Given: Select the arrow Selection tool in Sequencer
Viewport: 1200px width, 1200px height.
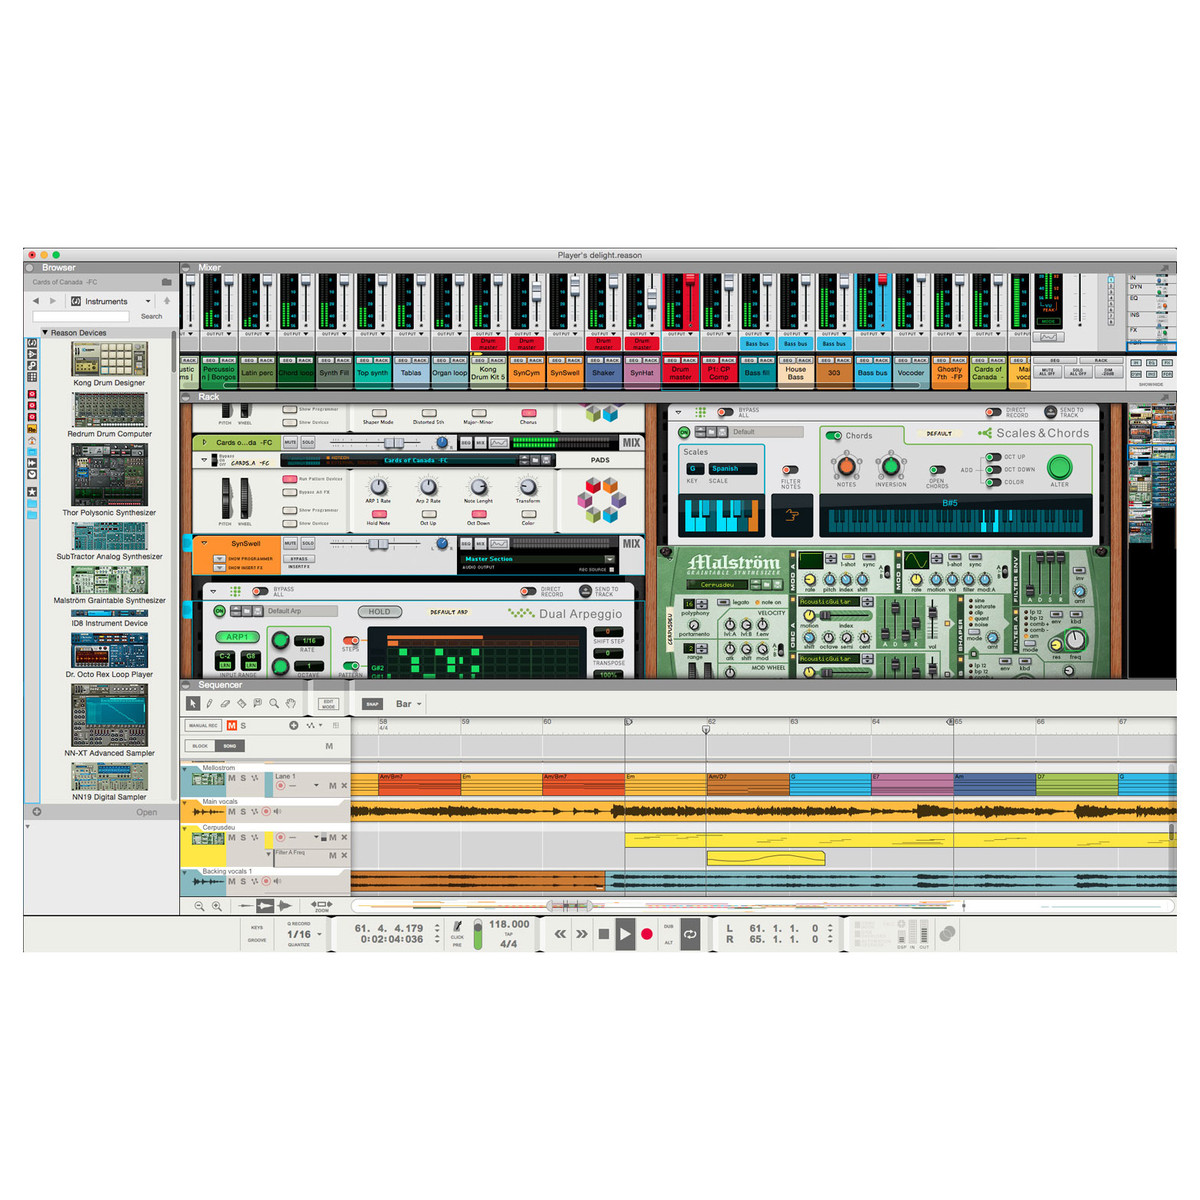Looking at the screenshot, I should coord(193,704).
